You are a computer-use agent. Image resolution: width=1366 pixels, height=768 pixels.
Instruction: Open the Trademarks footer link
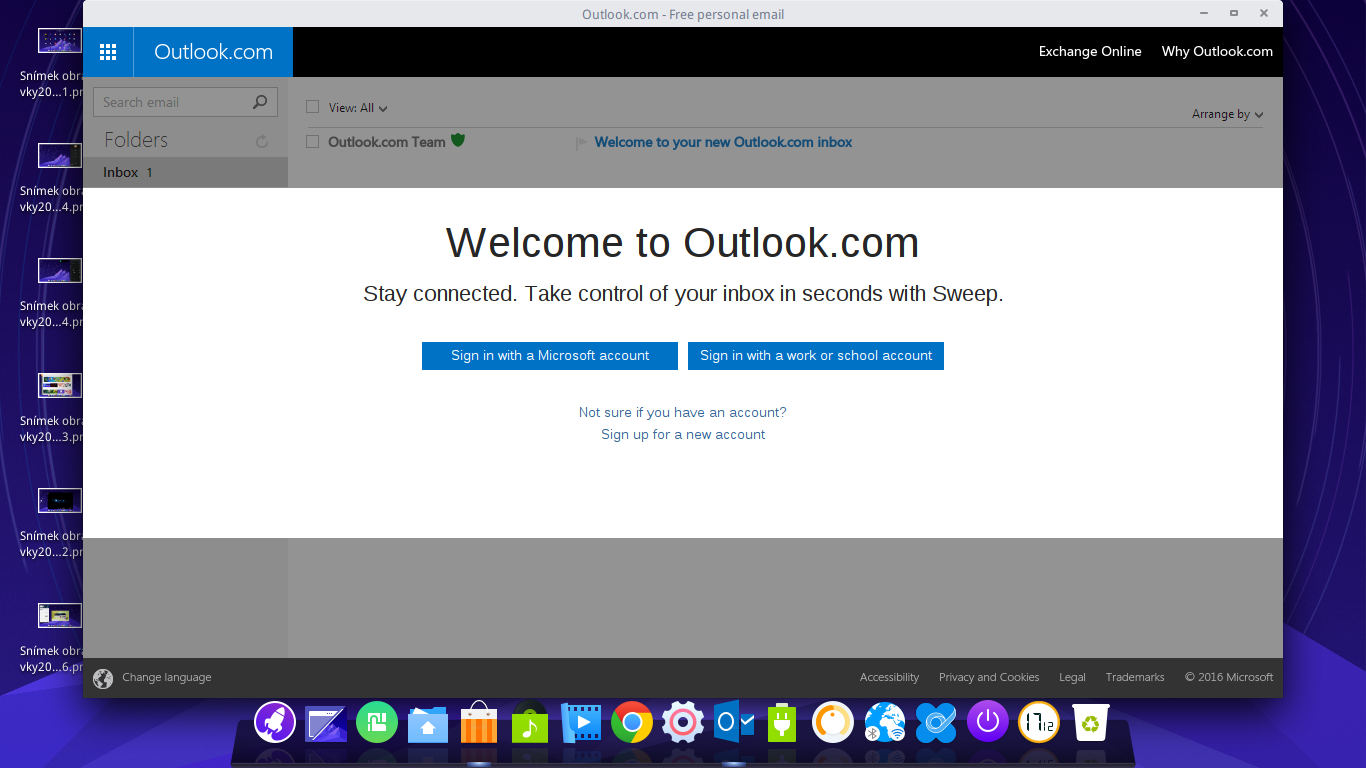tap(1135, 677)
